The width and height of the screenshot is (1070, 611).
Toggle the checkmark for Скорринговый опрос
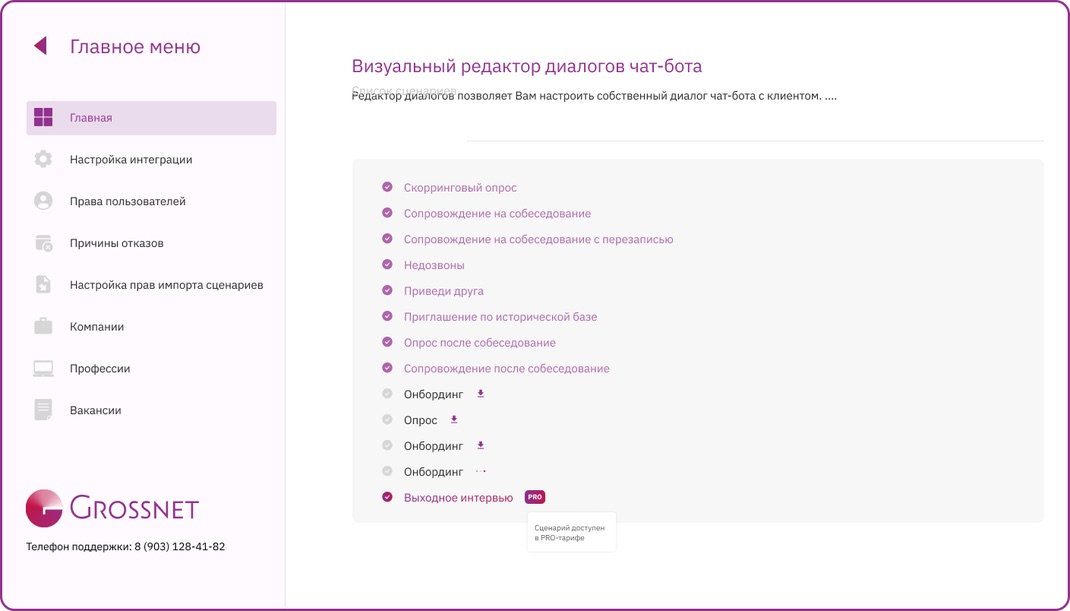point(387,186)
